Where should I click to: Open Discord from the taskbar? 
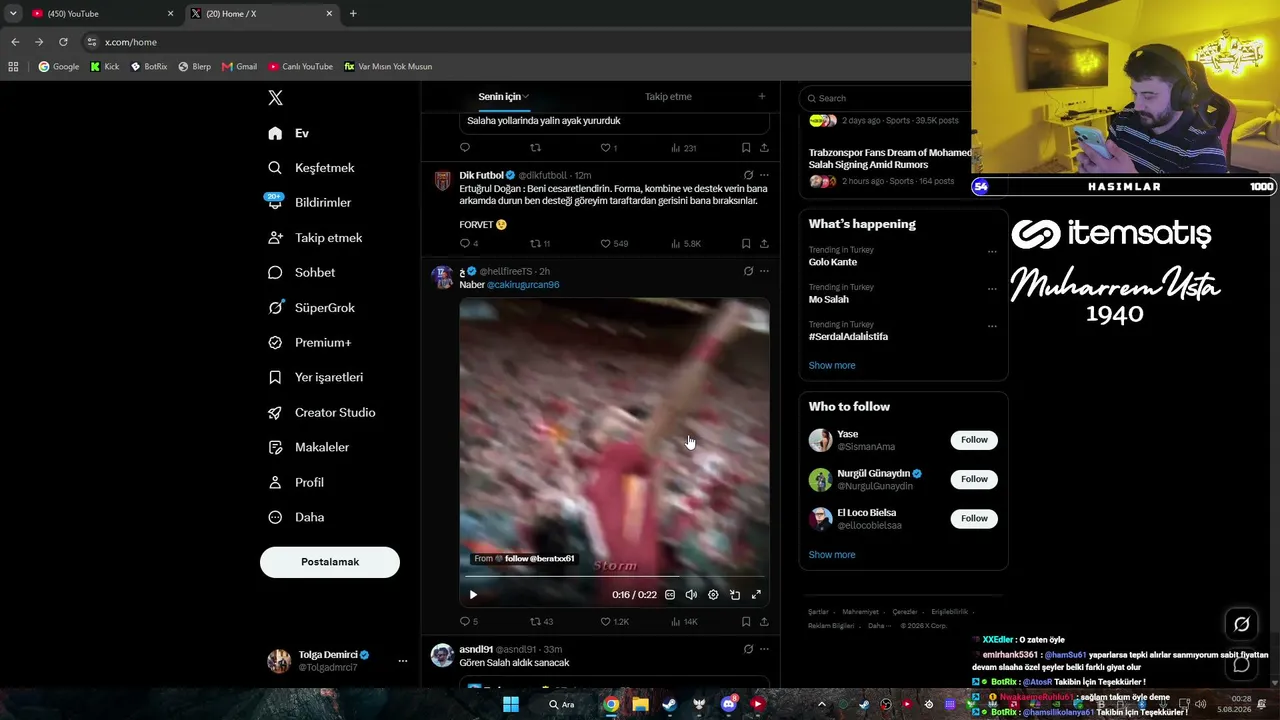coord(729,704)
